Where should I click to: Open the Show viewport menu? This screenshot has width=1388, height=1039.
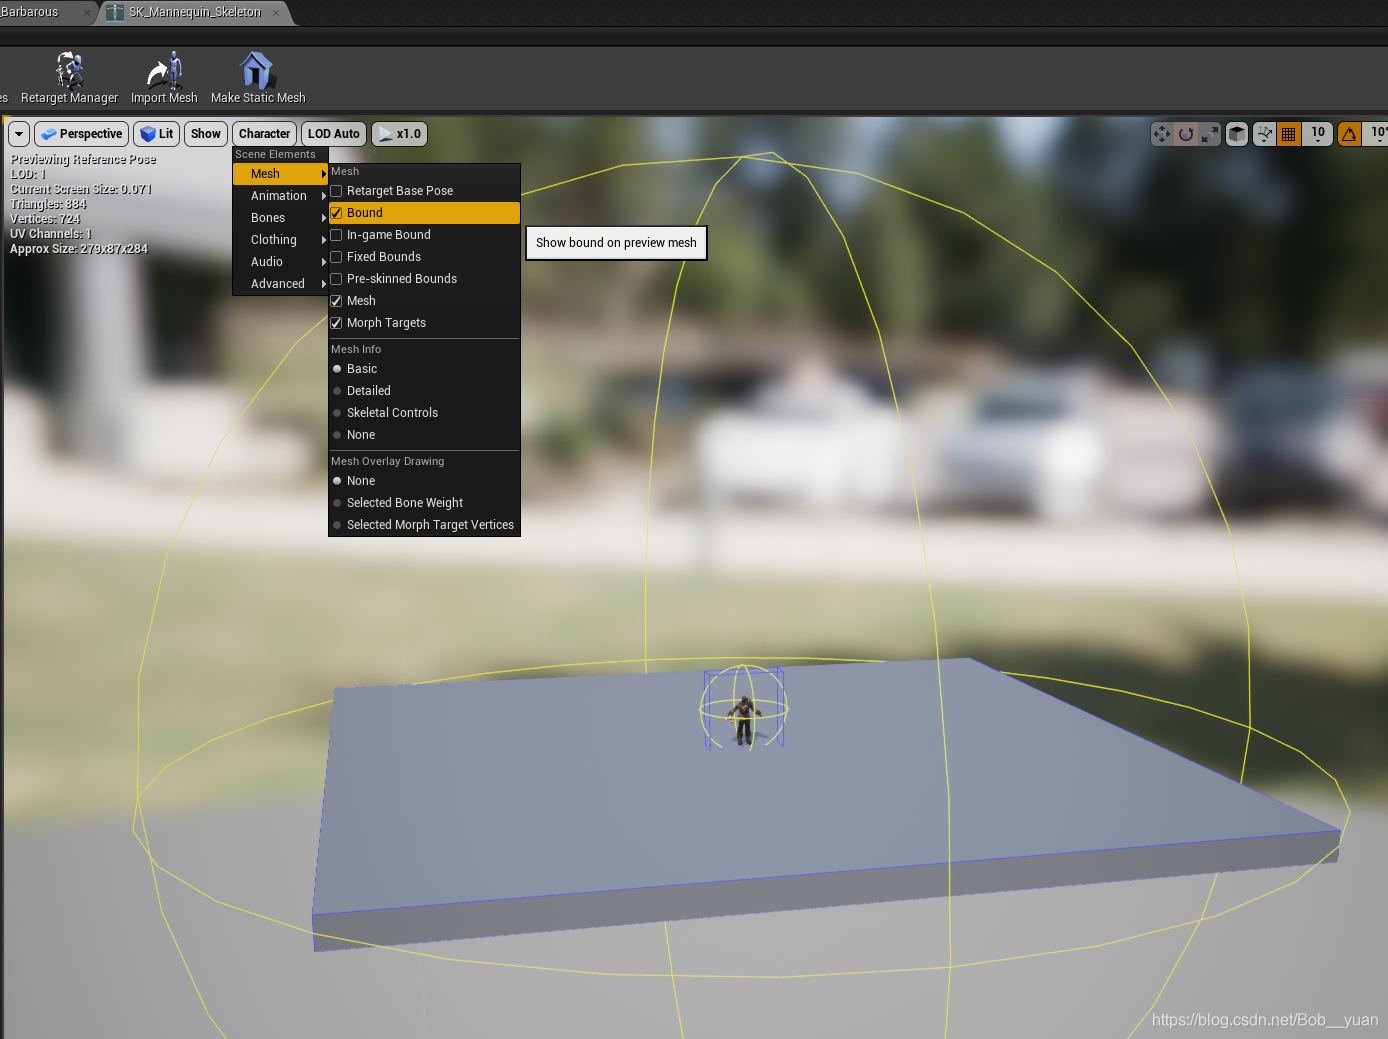[x=206, y=134]
